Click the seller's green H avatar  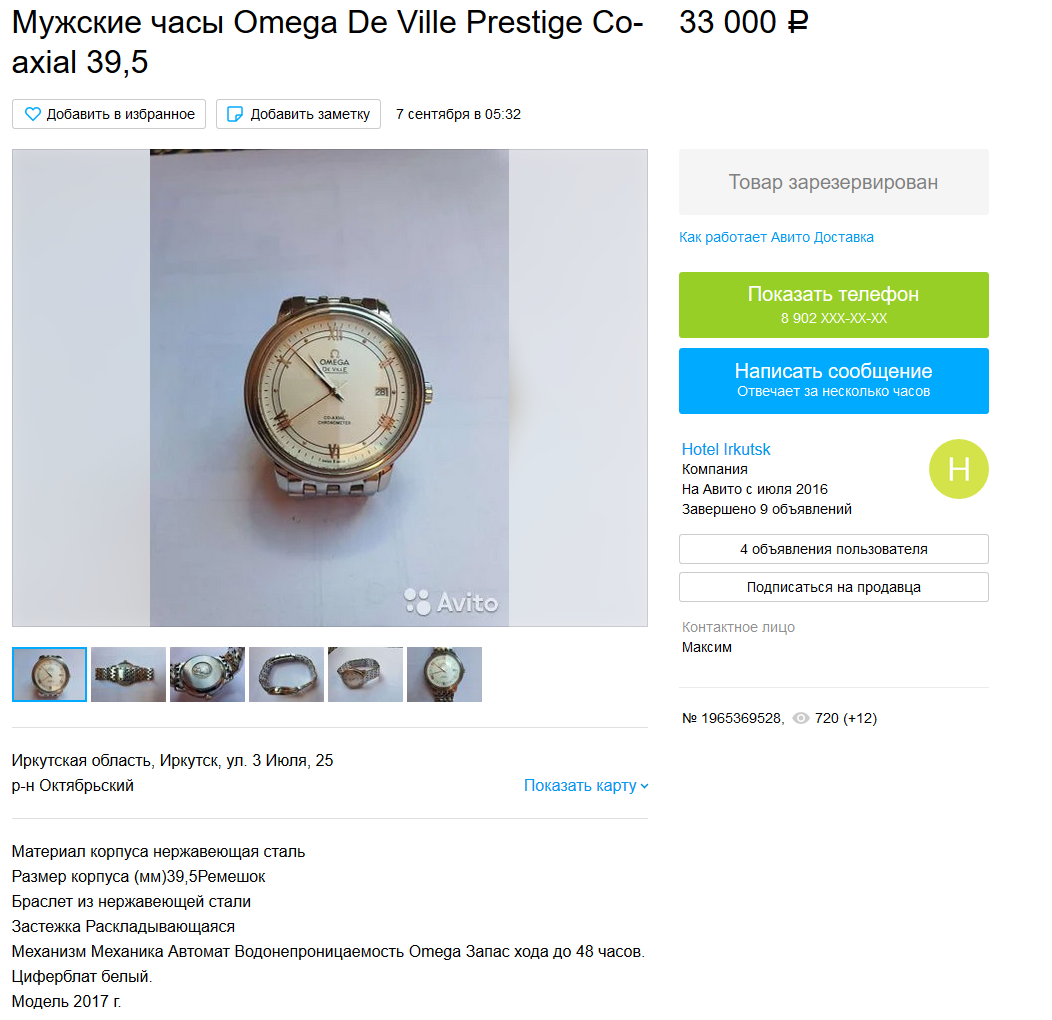pyautogui.click(x=958, y=469)
